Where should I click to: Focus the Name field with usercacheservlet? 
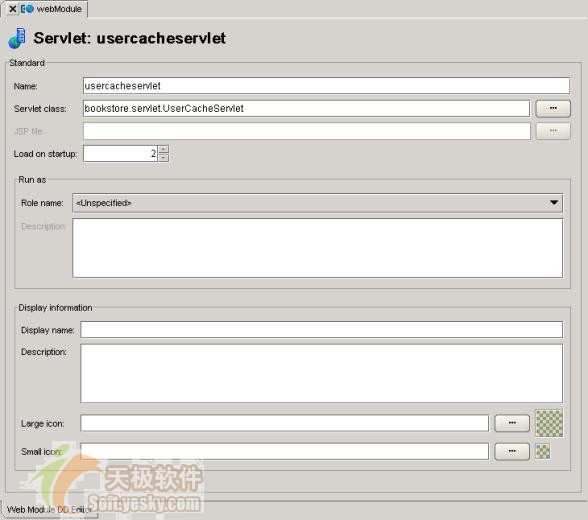[326, 86]
